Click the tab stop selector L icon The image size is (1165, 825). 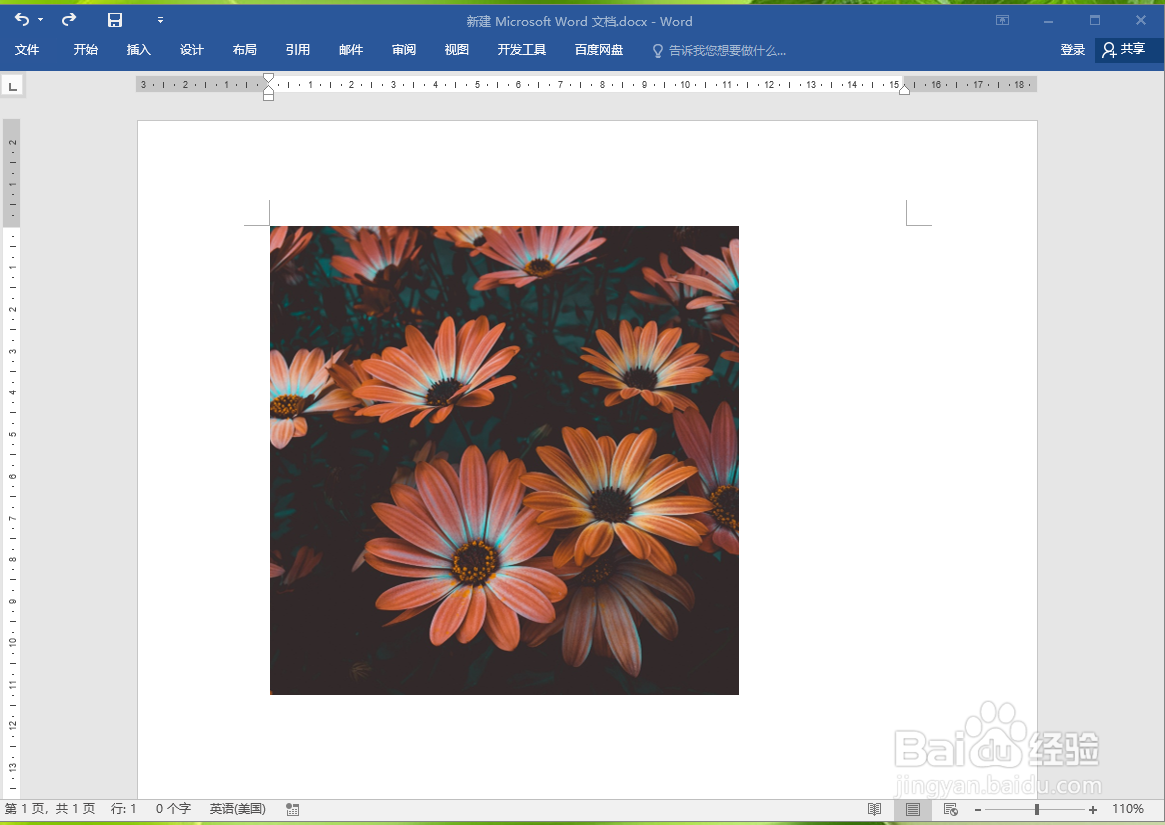(12, 86)
